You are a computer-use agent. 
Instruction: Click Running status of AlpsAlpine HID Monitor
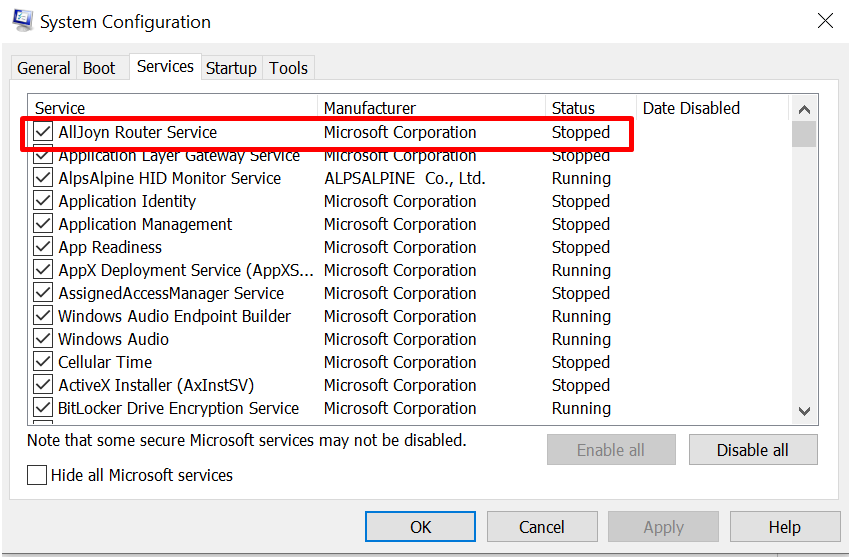581,178
